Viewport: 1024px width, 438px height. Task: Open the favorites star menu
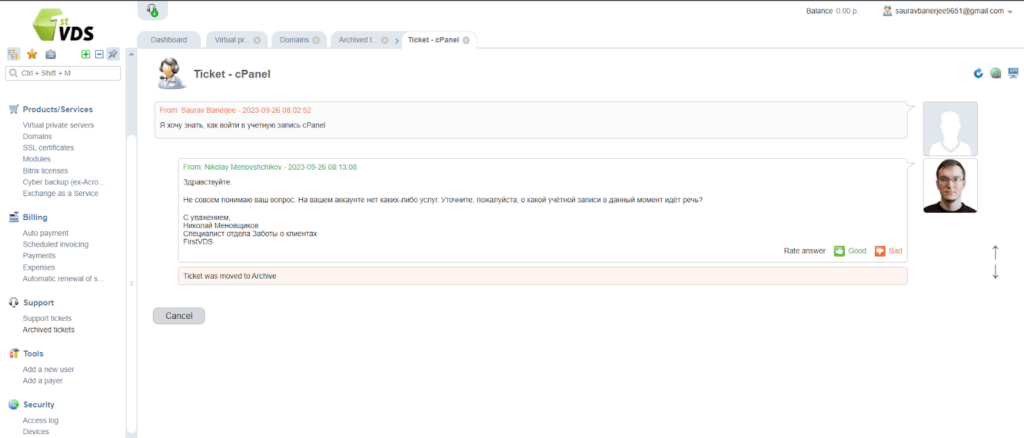[31, 54]
